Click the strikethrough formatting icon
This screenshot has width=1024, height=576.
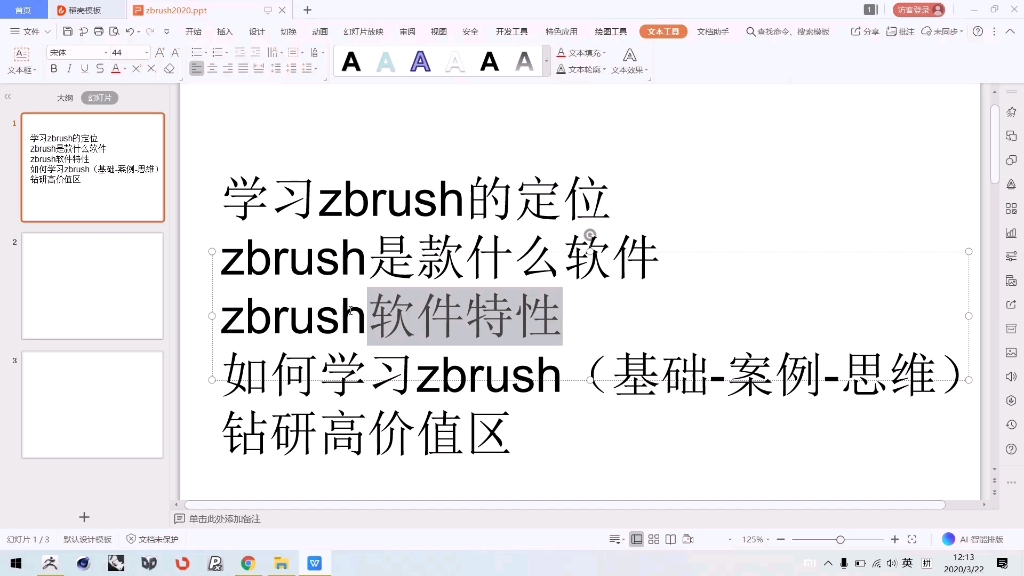point(99,69)
